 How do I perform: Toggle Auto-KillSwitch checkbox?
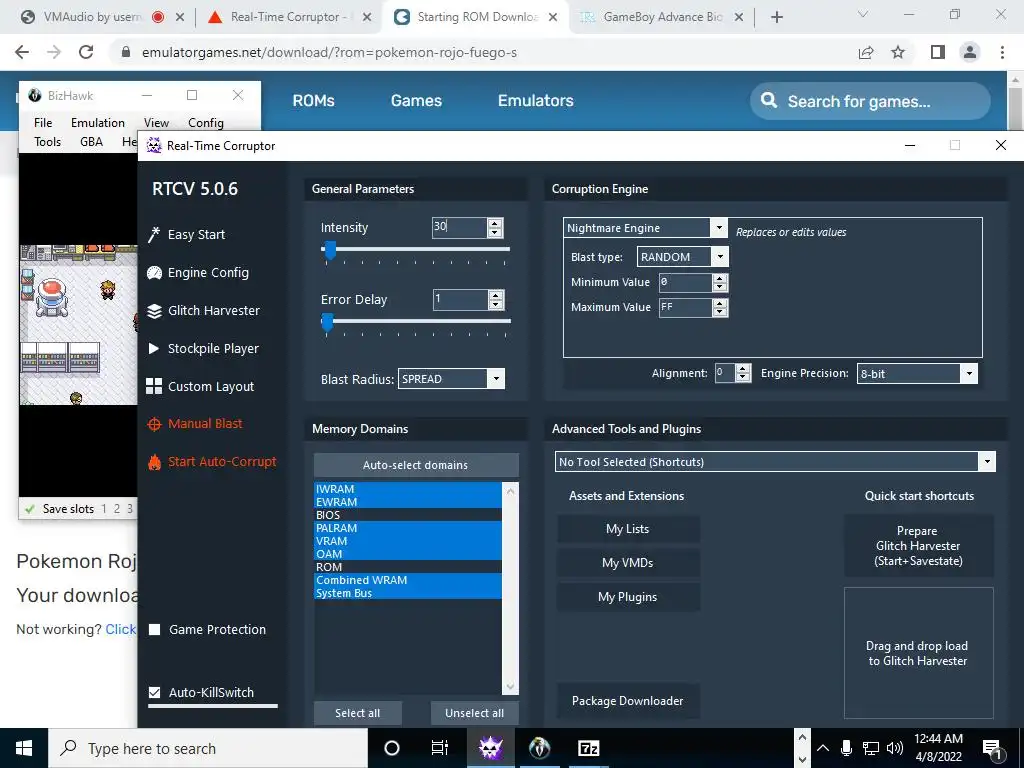point(155,692)
